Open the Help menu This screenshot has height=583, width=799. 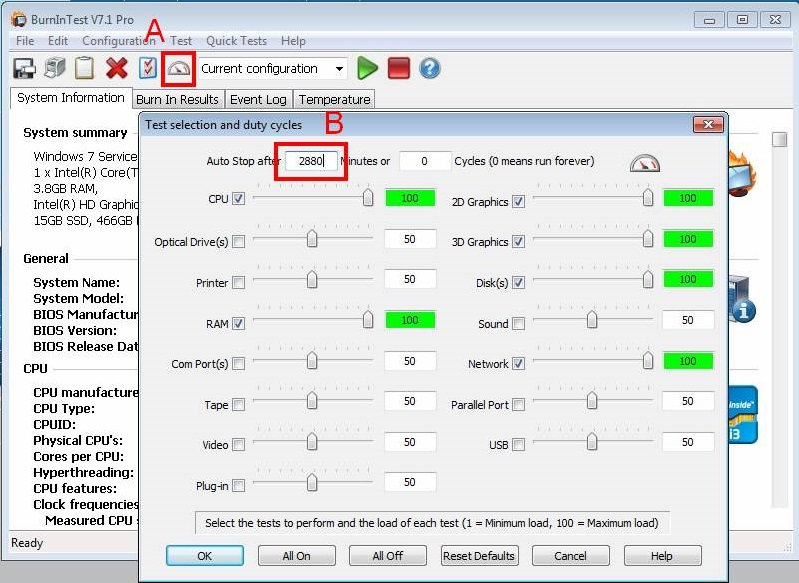[293, 41]
